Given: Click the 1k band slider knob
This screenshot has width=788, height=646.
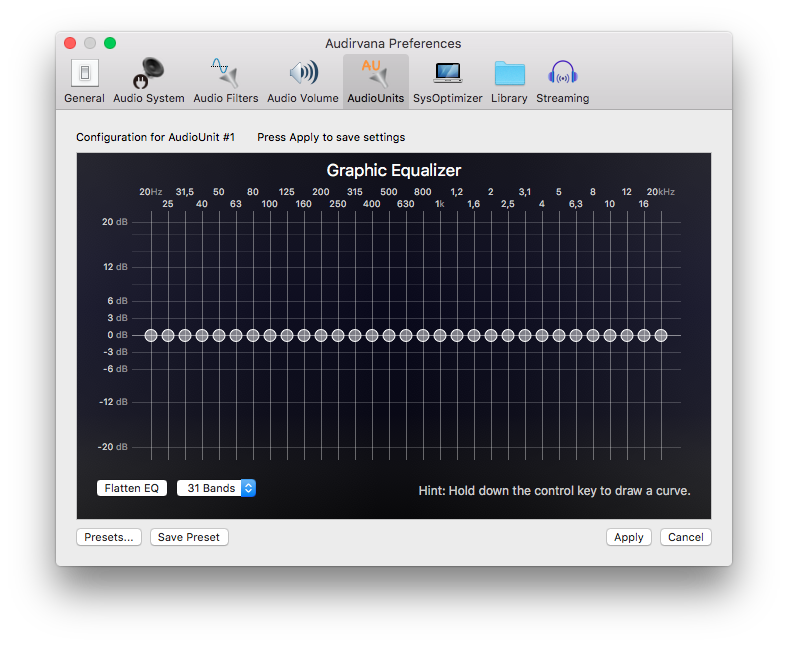Looking at the screenshot, I should click(440, 335).
